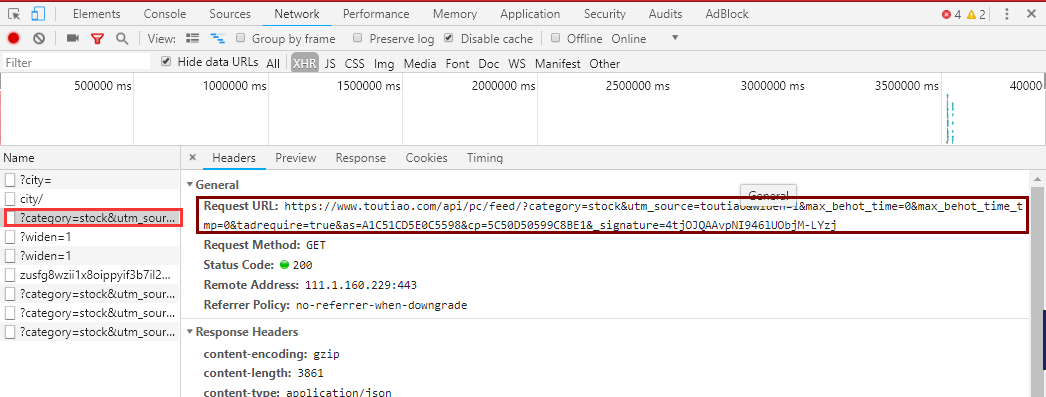Filter requests by Media type
Viewport: 1046px width, 397px height.
click(x=420, y=63)
